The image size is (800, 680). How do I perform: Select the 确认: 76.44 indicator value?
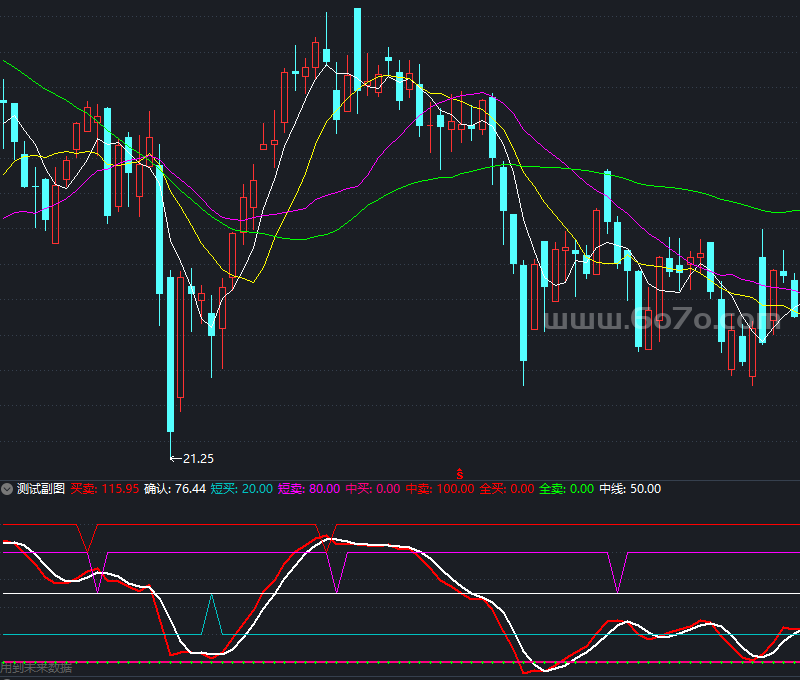(175, 489)
